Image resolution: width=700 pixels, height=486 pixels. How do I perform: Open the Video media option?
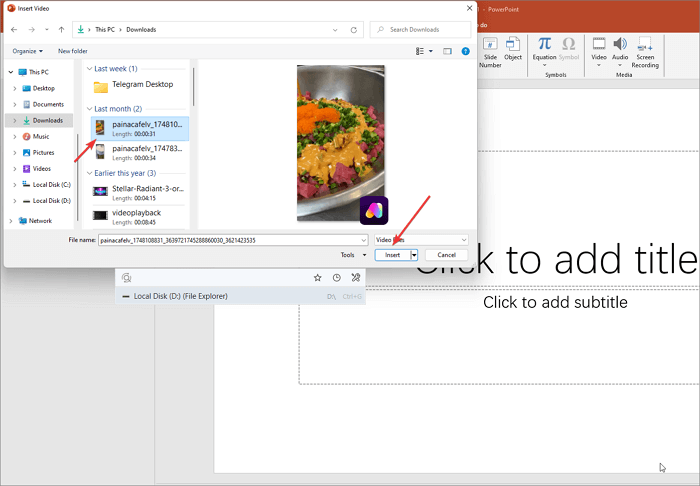[599, 48]
